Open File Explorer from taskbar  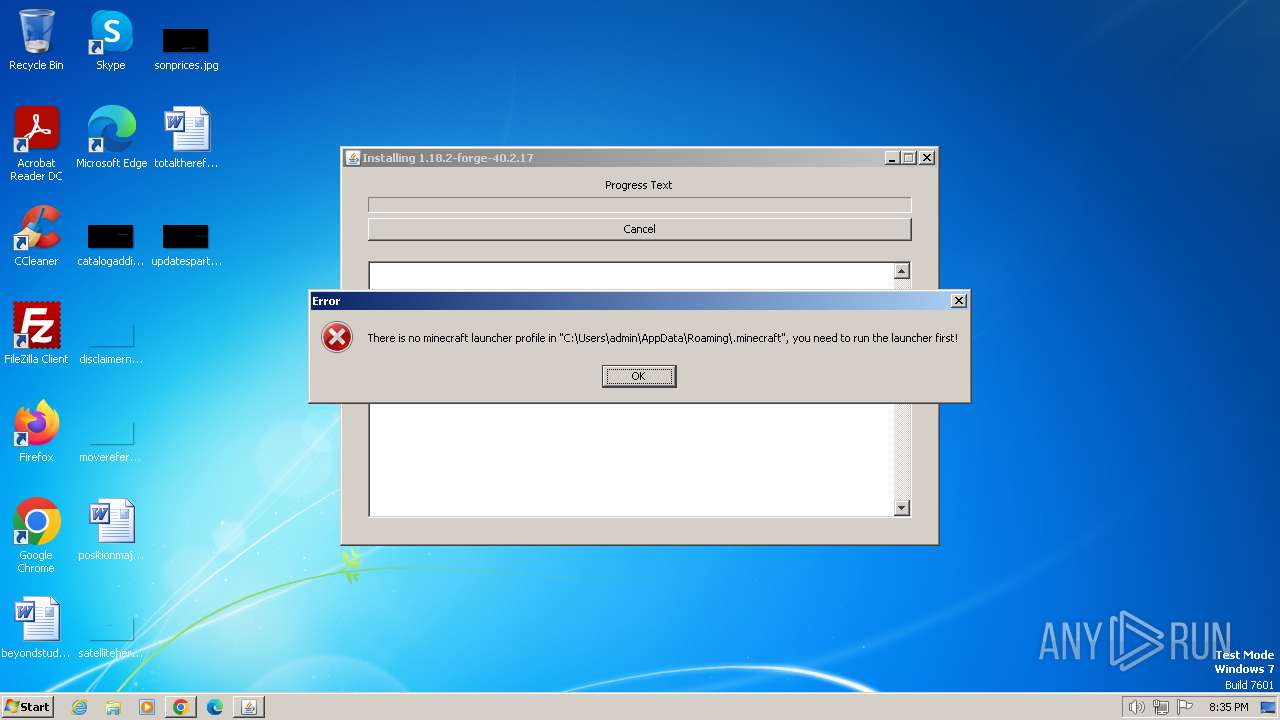click(113, 707)
